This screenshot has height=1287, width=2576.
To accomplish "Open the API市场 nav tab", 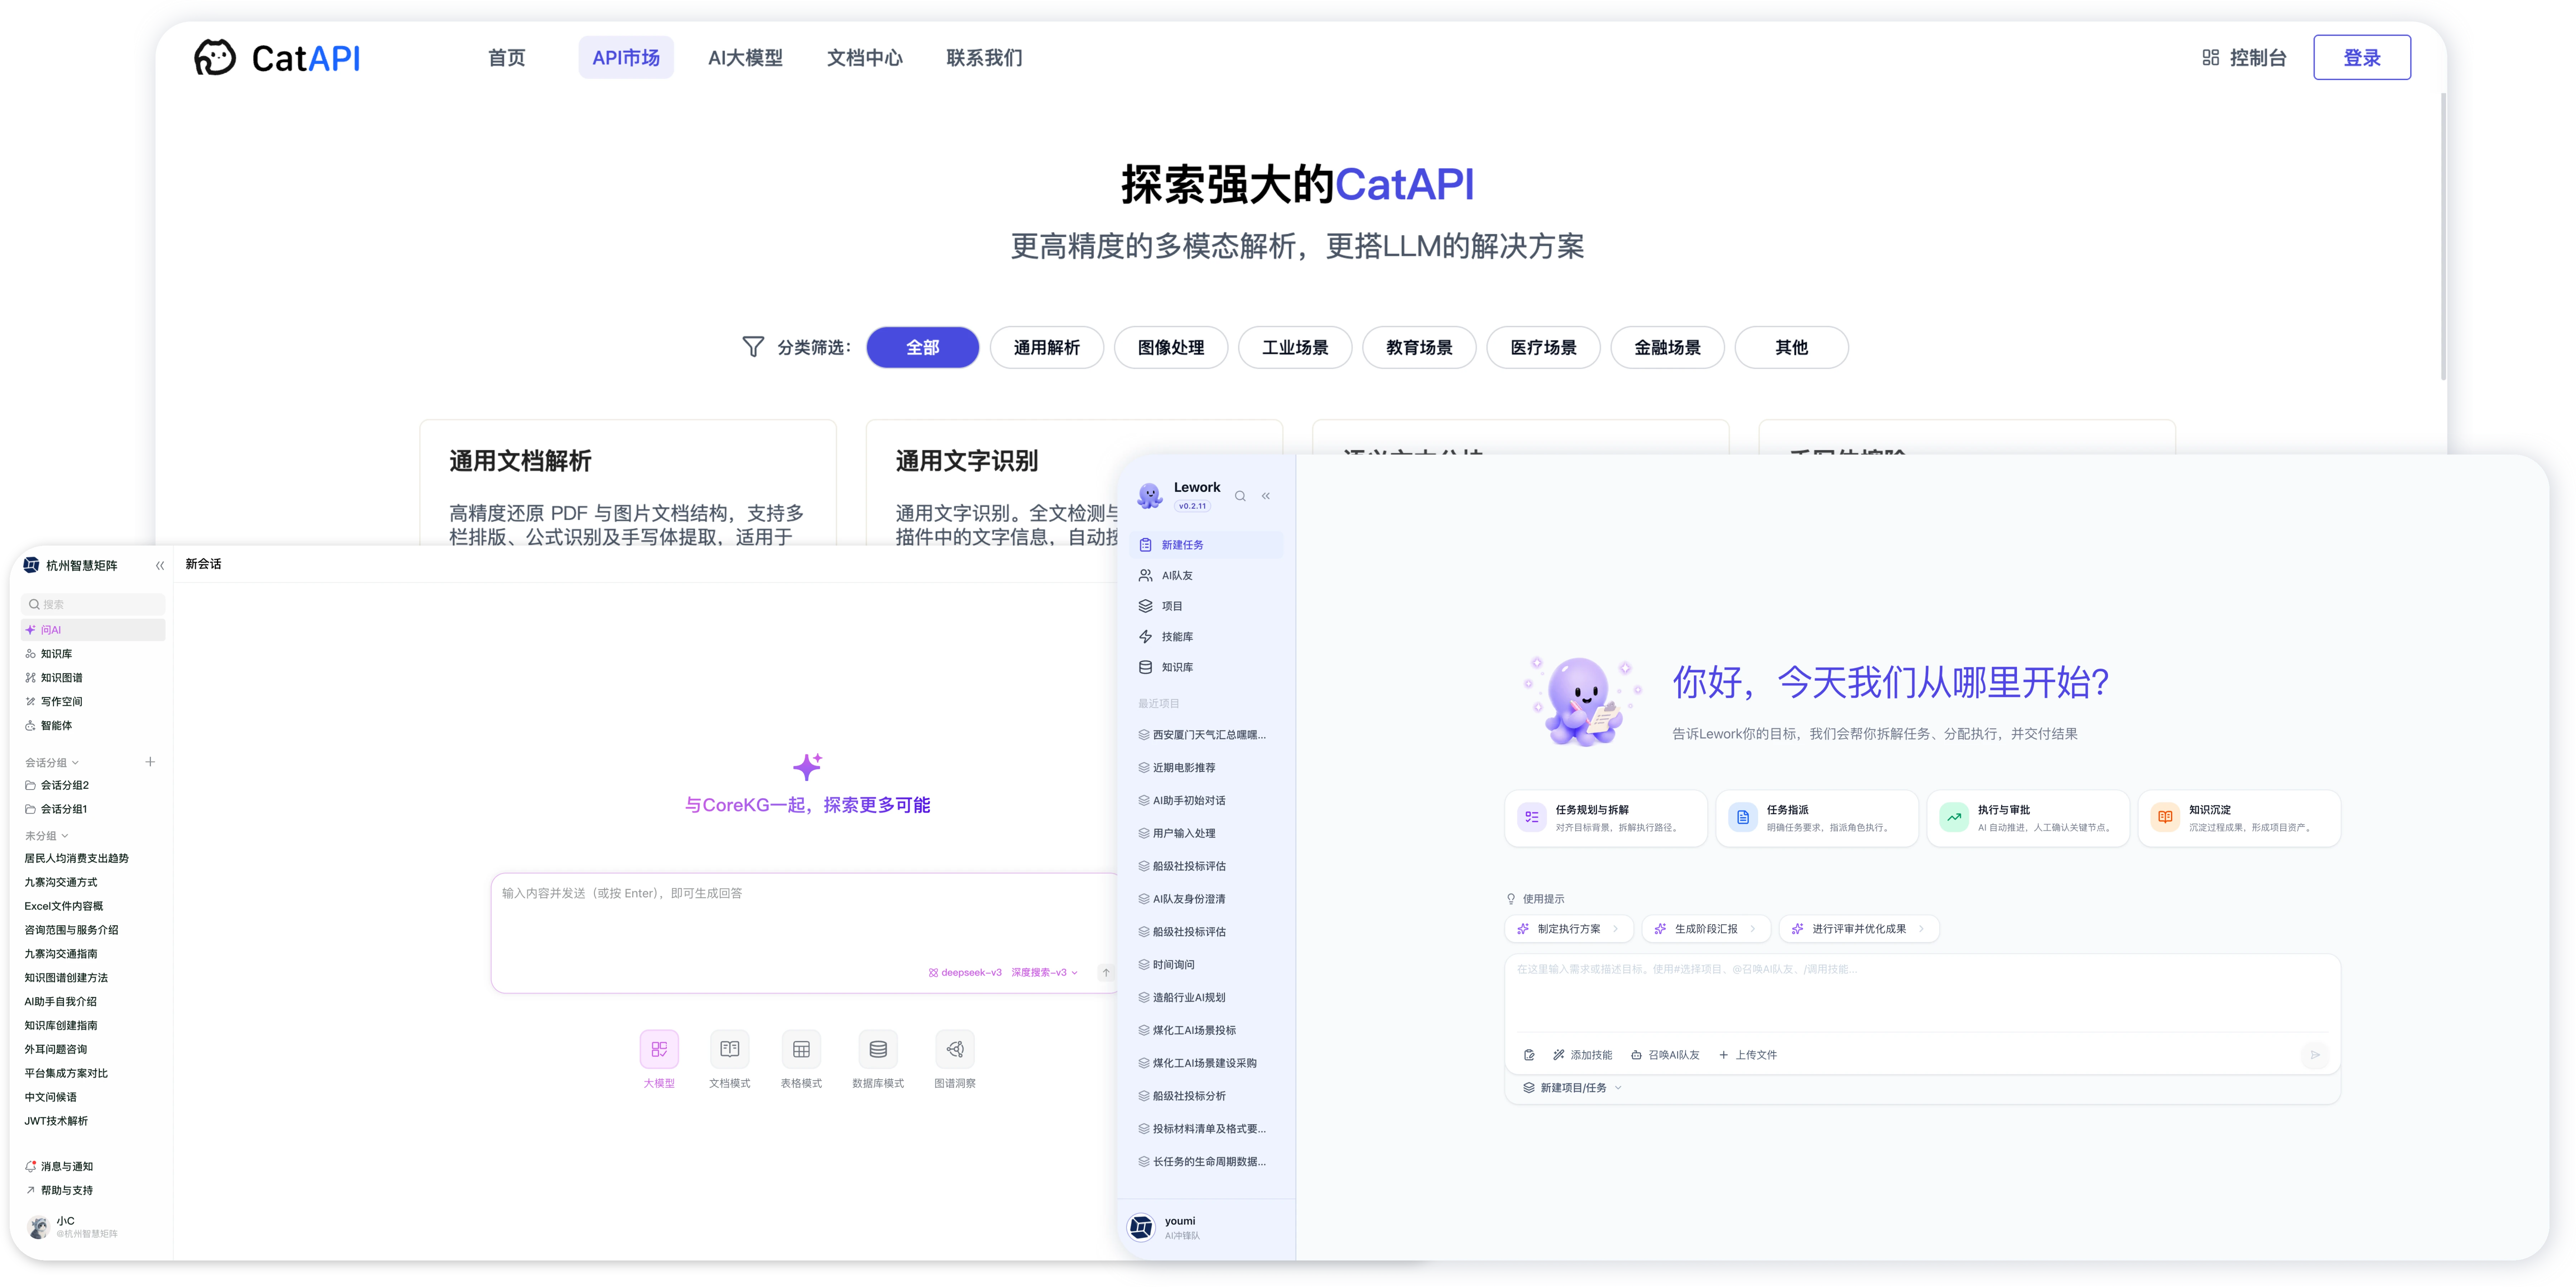I will click(626, 58).
